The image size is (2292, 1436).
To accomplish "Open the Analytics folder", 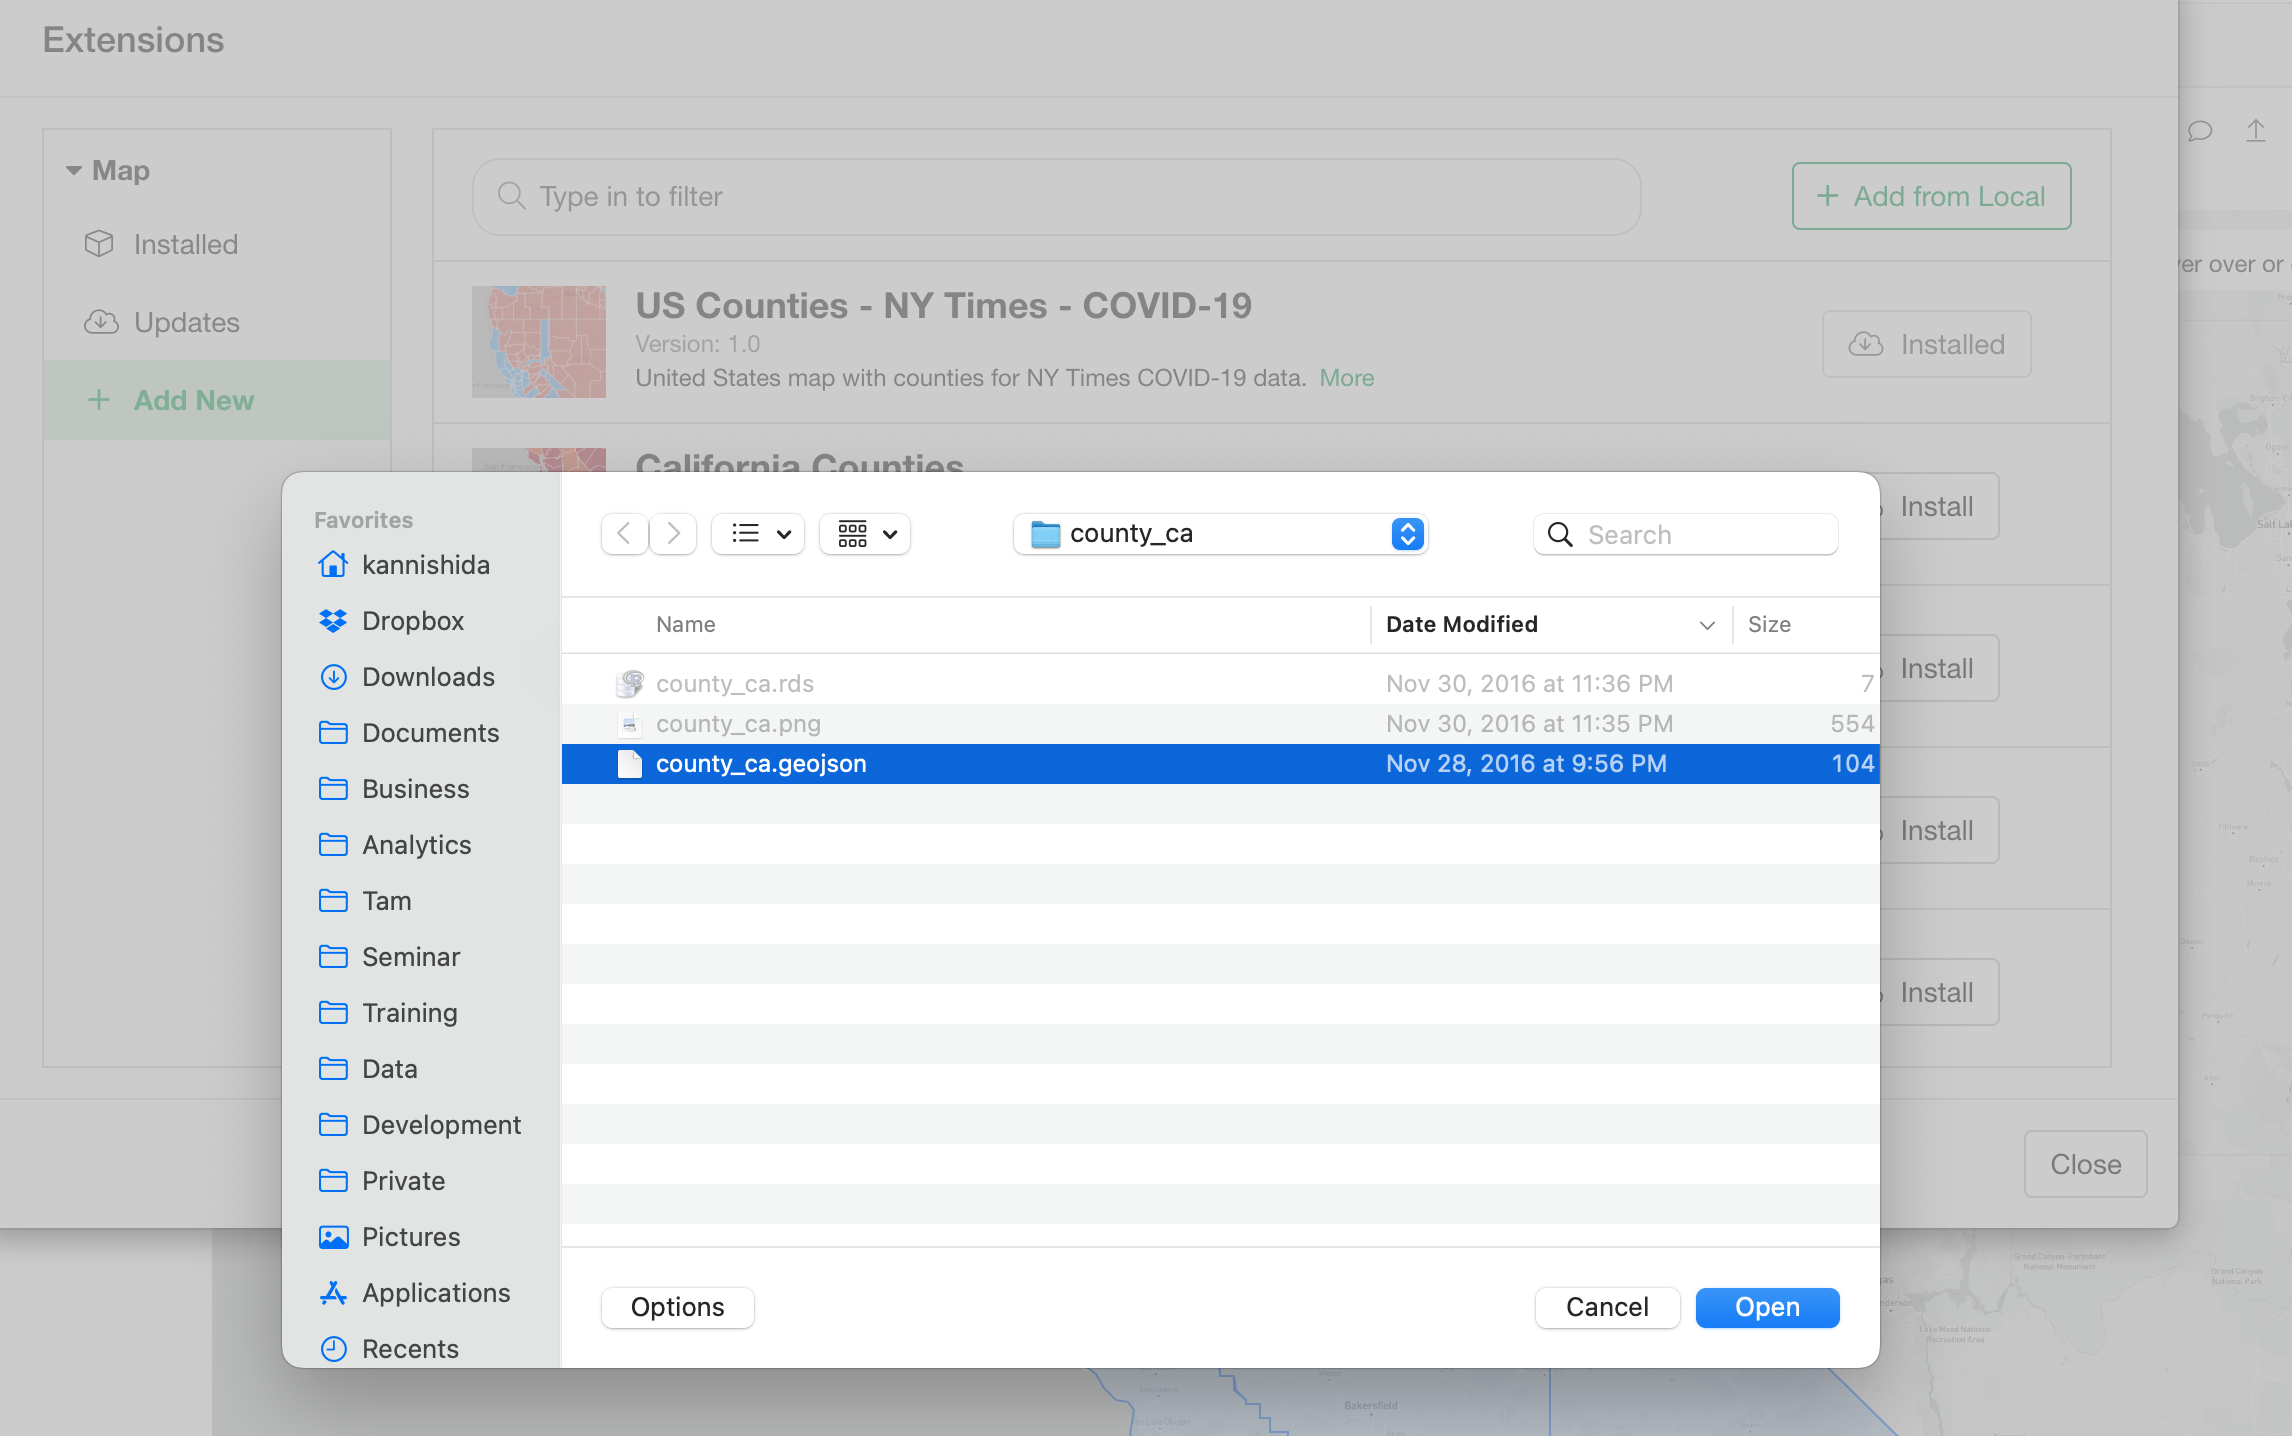I will click(x=394, y=845).
